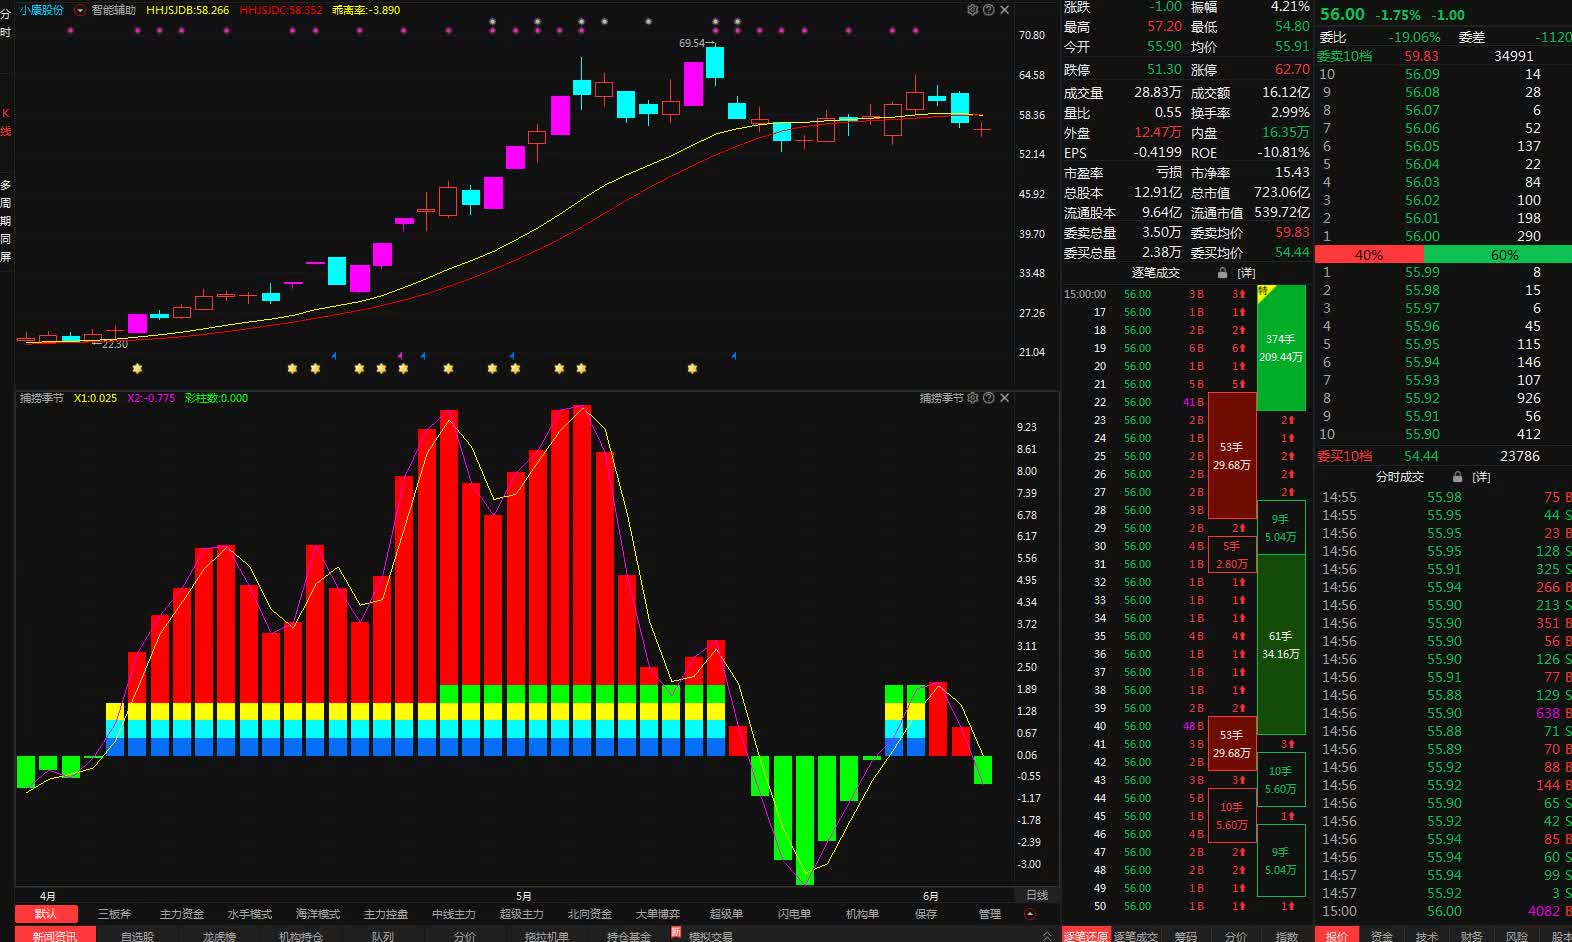Open the 自选股 bottom tab

tap(137, 936)
